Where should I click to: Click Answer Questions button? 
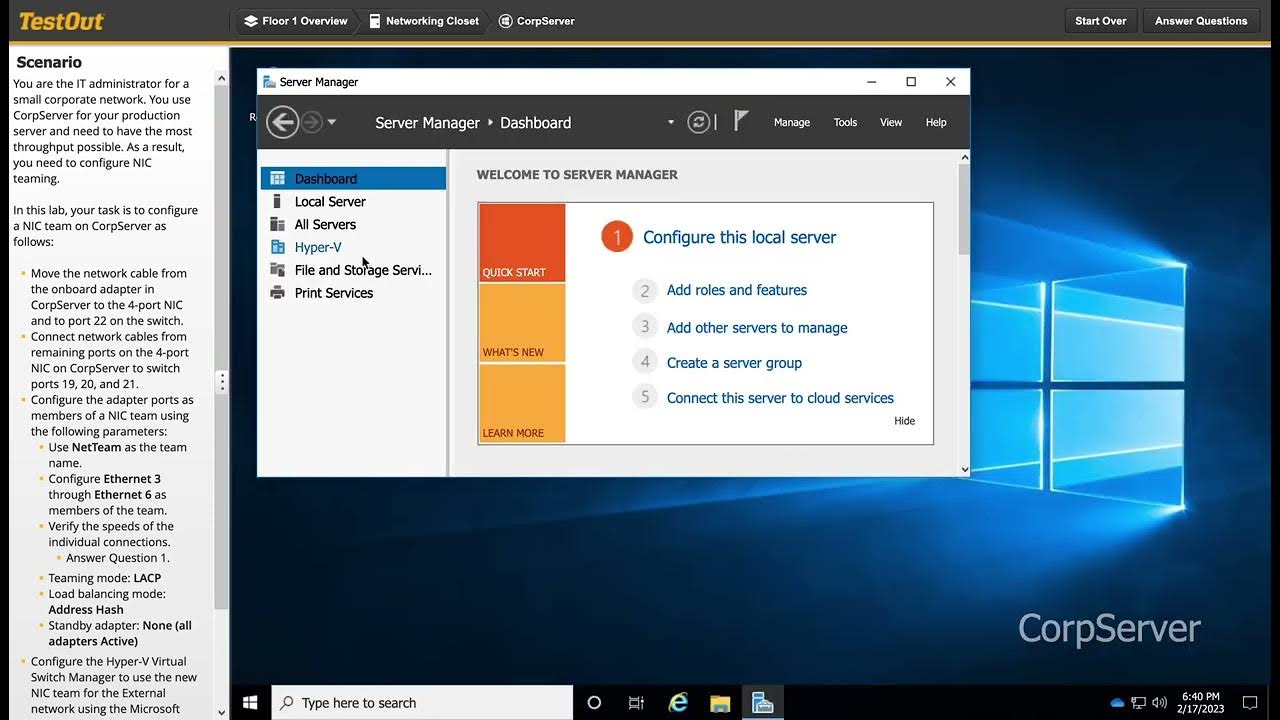pyautogui.click(x=1201, y=20)
